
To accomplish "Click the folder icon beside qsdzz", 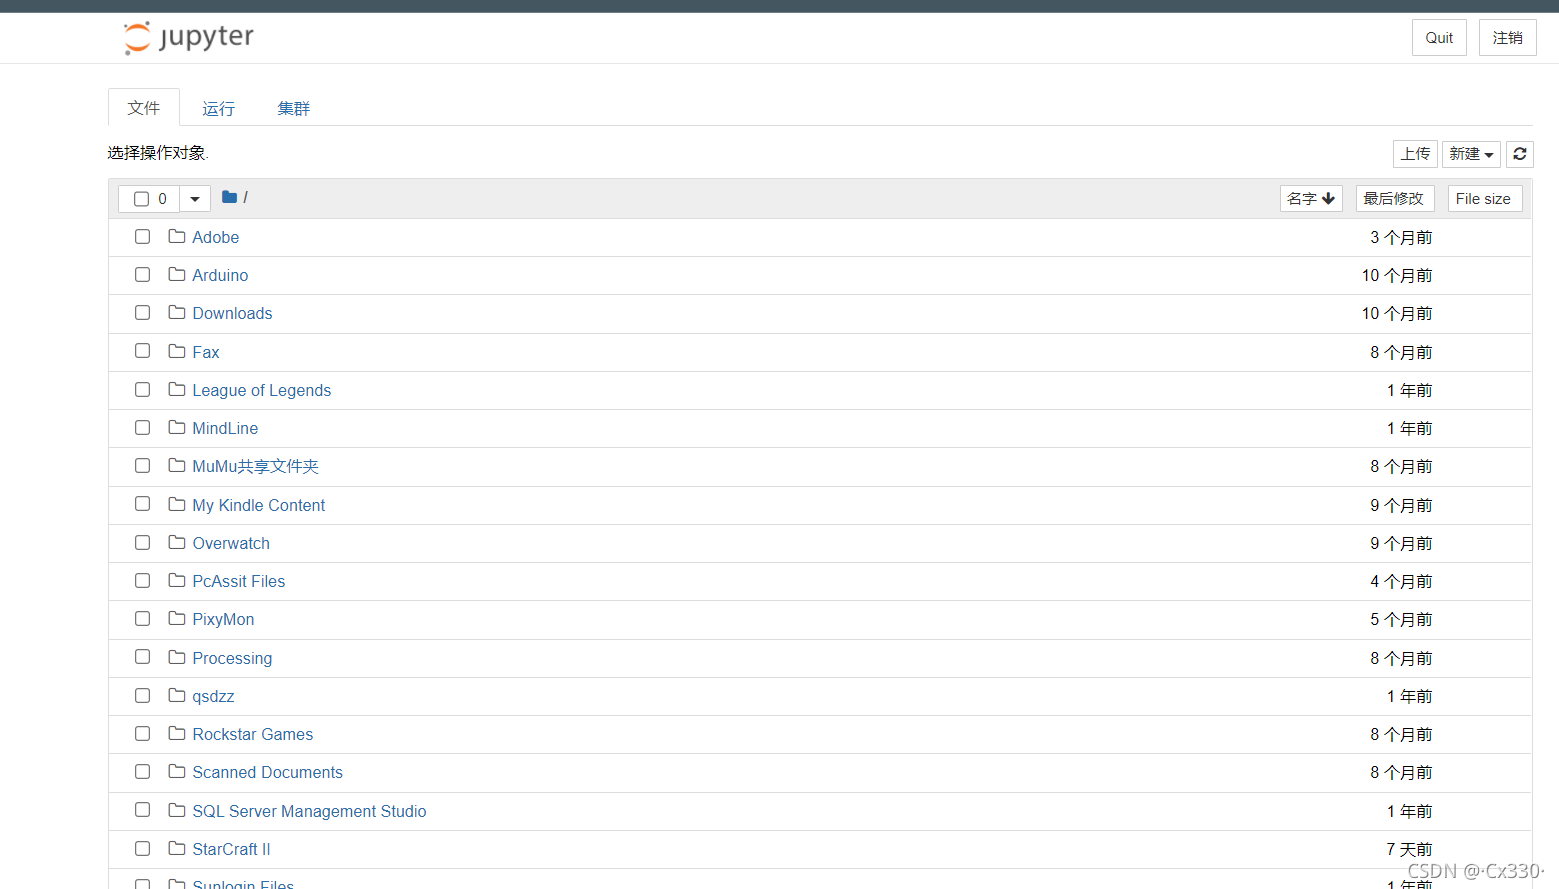I will click(177, 696).
